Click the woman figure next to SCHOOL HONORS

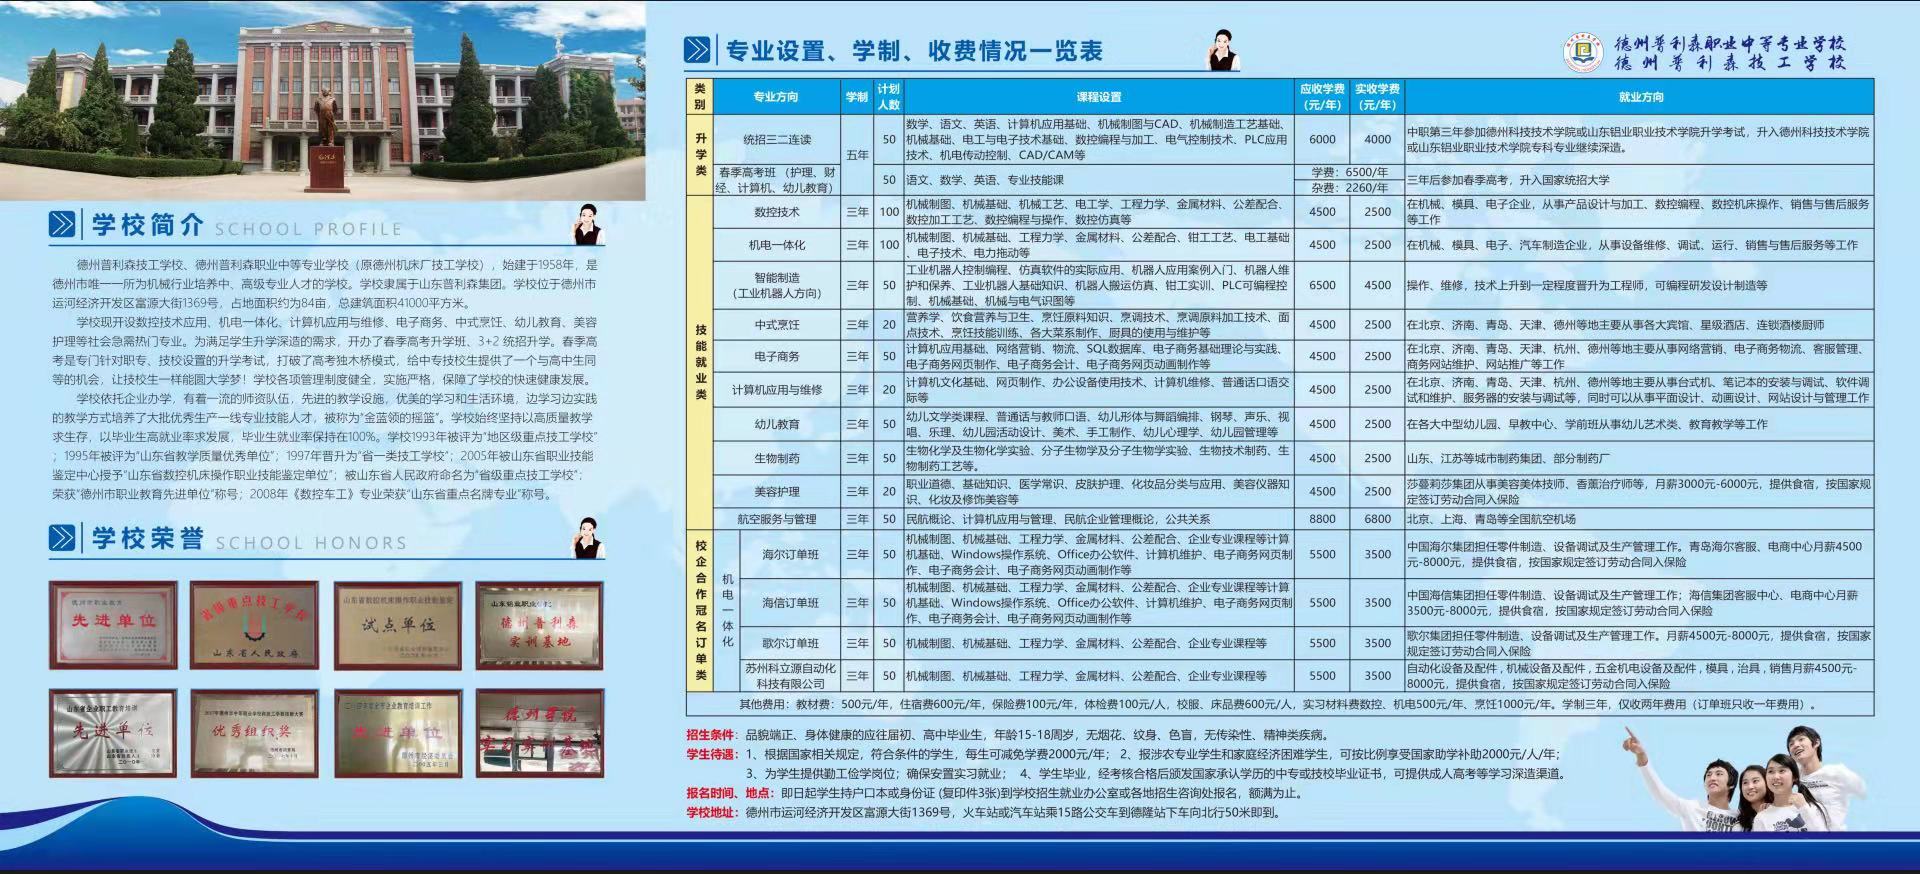pyautogui.click(x=588, y=538)
